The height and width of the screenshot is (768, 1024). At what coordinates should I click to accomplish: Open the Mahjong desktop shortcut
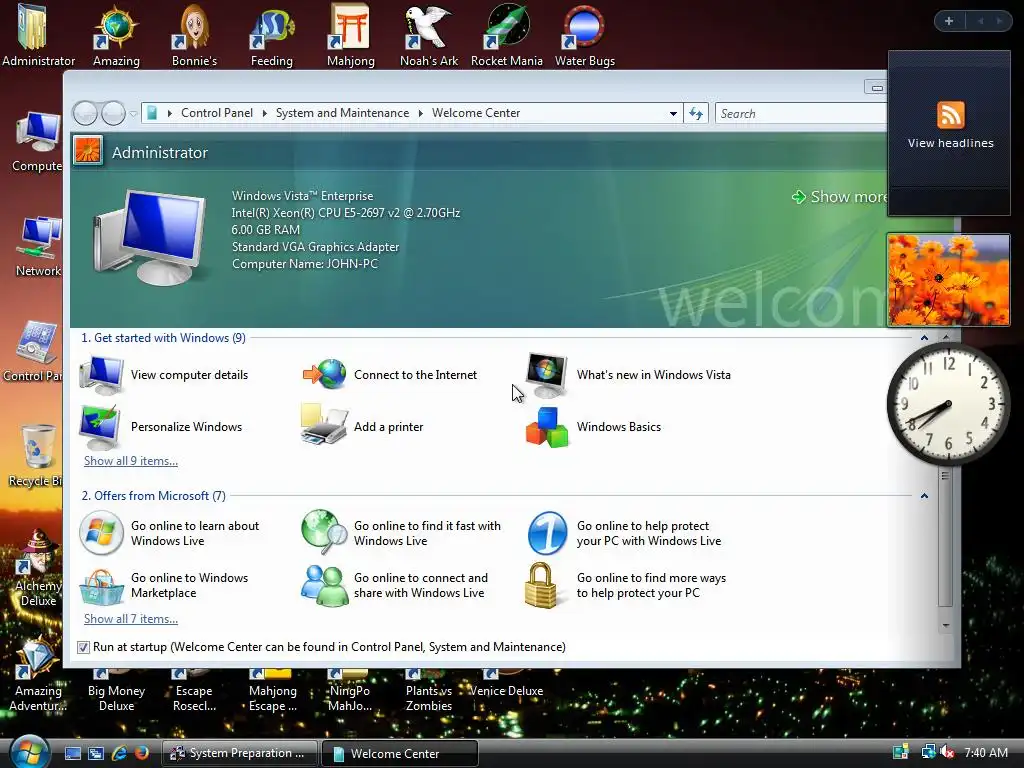tap(351, 35)
